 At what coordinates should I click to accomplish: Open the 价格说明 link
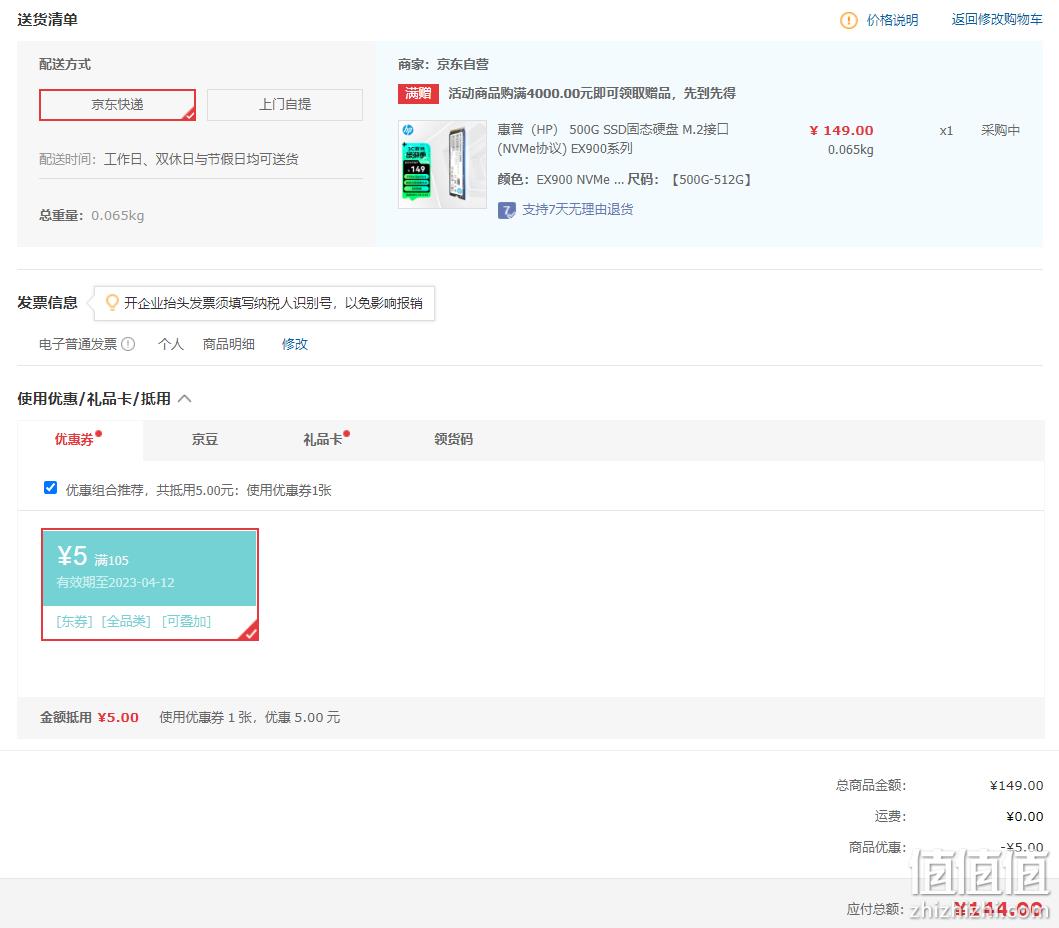892,20
